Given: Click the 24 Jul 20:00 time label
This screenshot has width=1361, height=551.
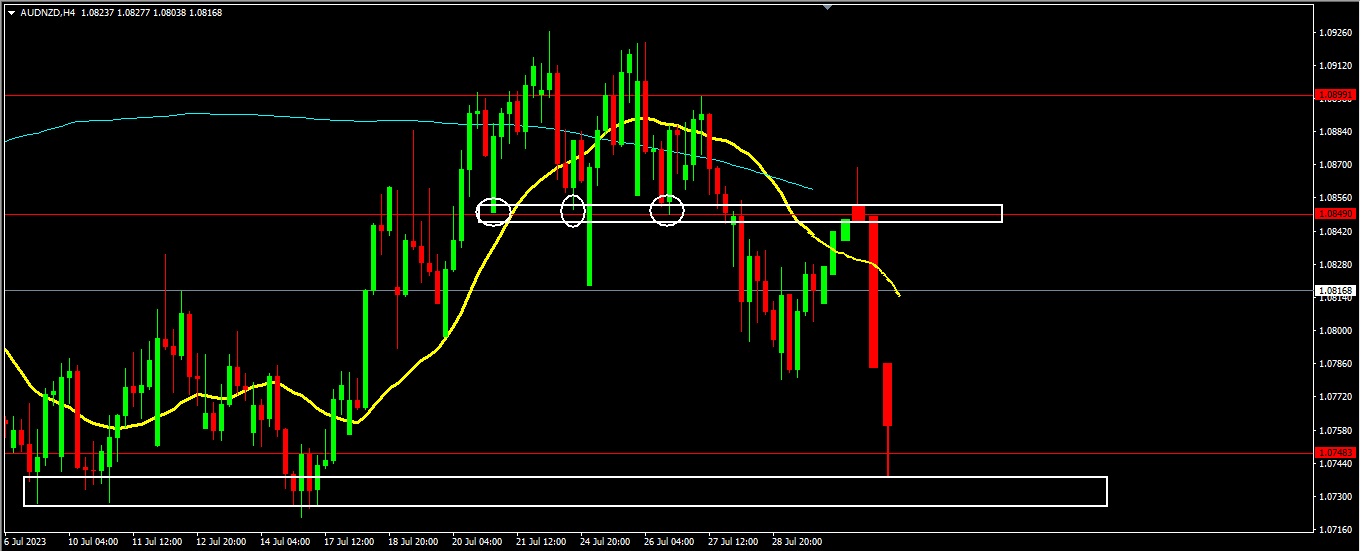Looking at the screenshot, I should pos(604,542).
